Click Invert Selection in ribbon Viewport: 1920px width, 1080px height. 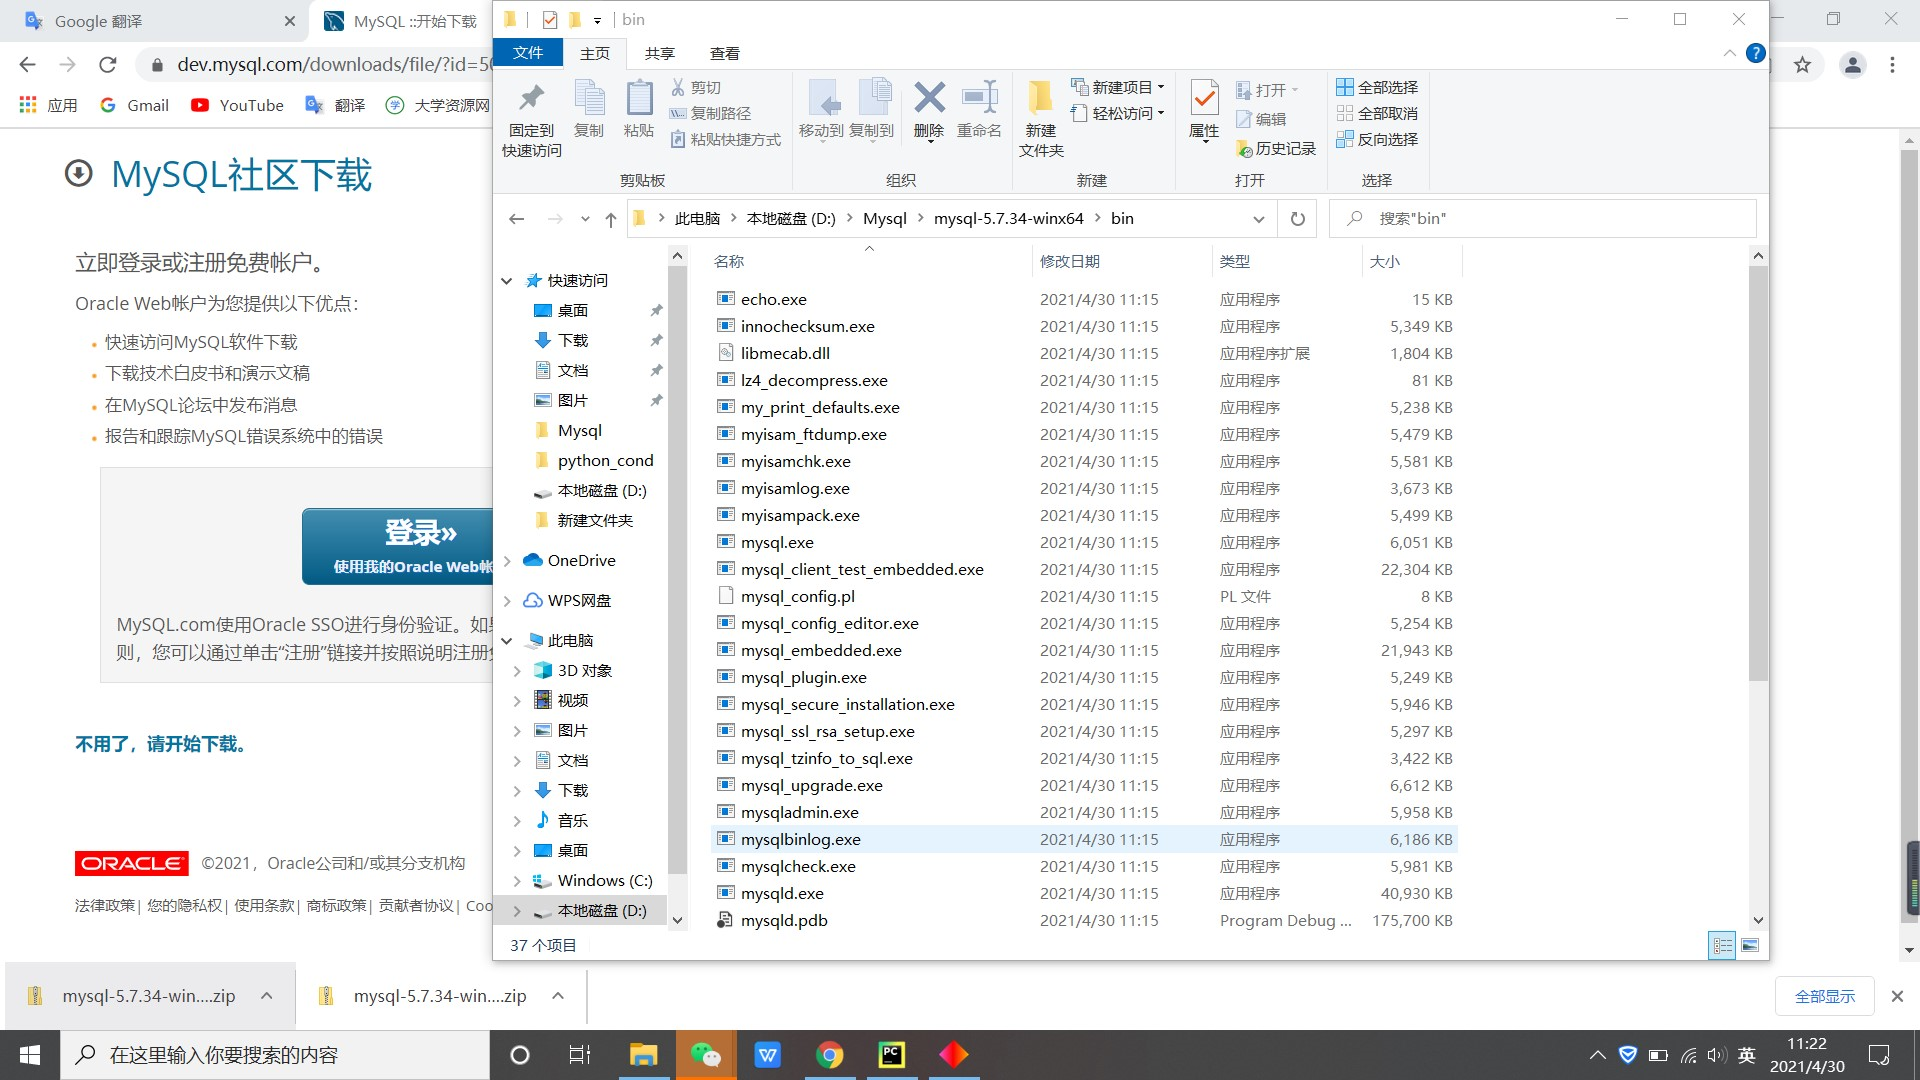[x=1377, y=139]
